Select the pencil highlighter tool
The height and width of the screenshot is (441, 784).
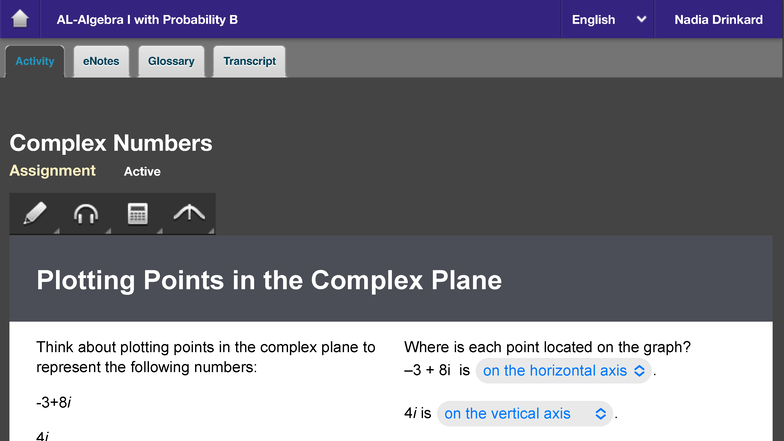(x=35, y=213)
